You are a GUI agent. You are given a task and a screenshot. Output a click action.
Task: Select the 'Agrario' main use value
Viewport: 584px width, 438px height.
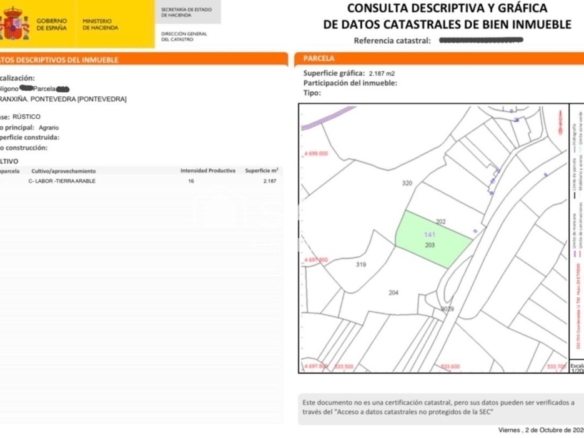click(x=48, y=128)
